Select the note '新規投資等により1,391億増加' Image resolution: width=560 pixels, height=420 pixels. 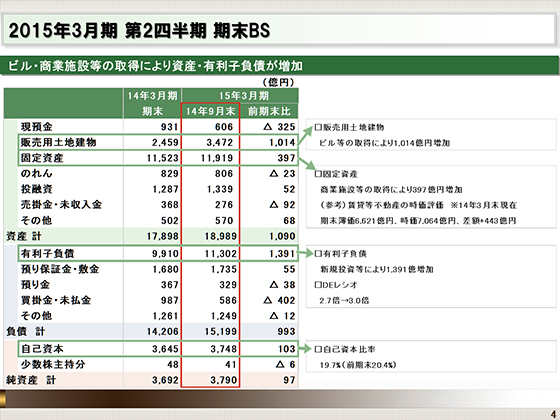tap(377, 270)
